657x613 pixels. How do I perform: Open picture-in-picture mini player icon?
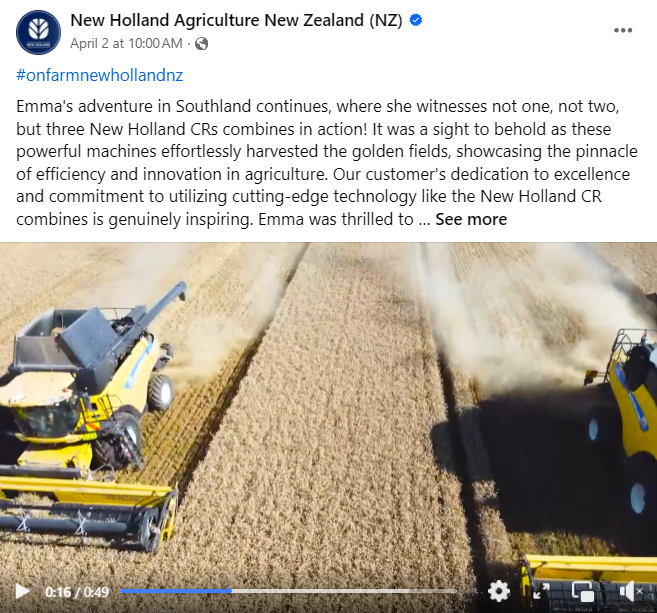[583, 591]
